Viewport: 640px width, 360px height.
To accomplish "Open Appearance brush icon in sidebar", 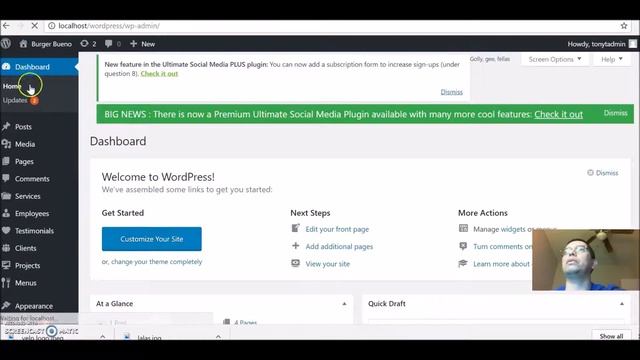I will pos(6,306).
